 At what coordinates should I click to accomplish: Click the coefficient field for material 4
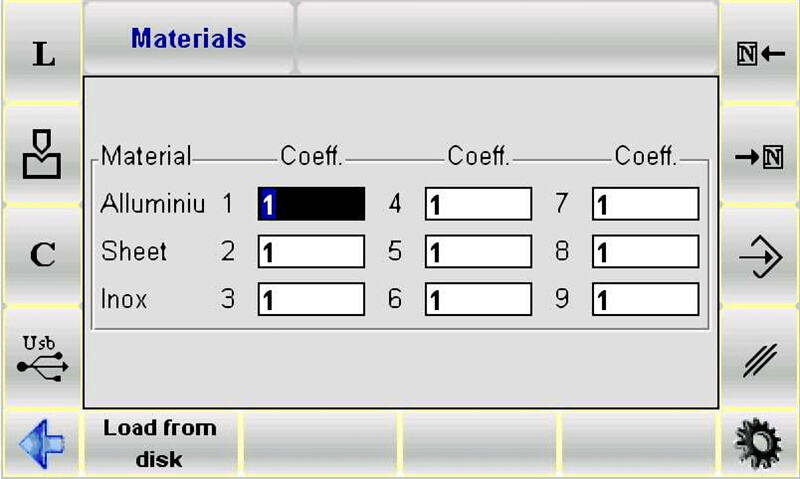[478, 204]
